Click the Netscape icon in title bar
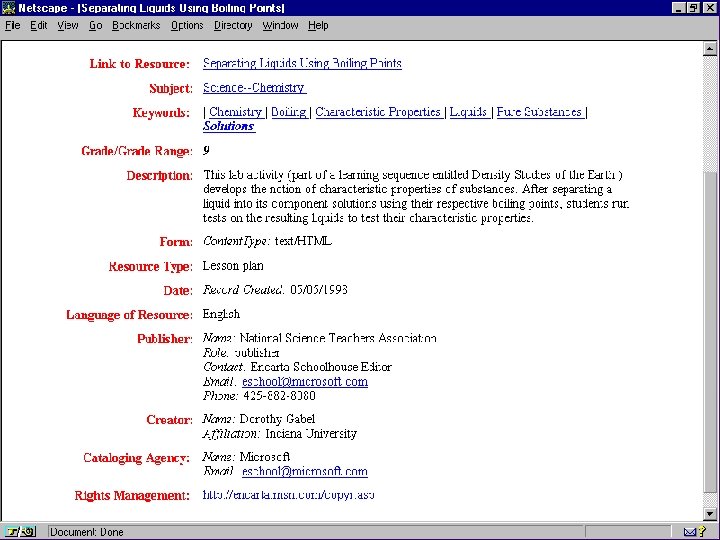720x540 pixels. [9, 8]
